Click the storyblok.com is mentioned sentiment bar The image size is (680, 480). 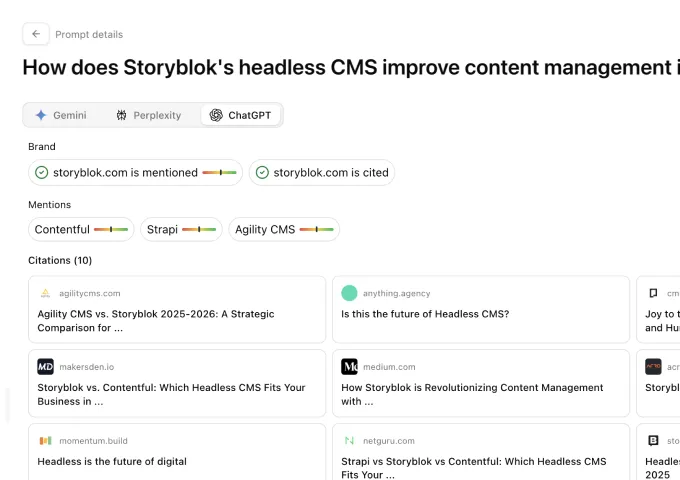coord(219,173)
